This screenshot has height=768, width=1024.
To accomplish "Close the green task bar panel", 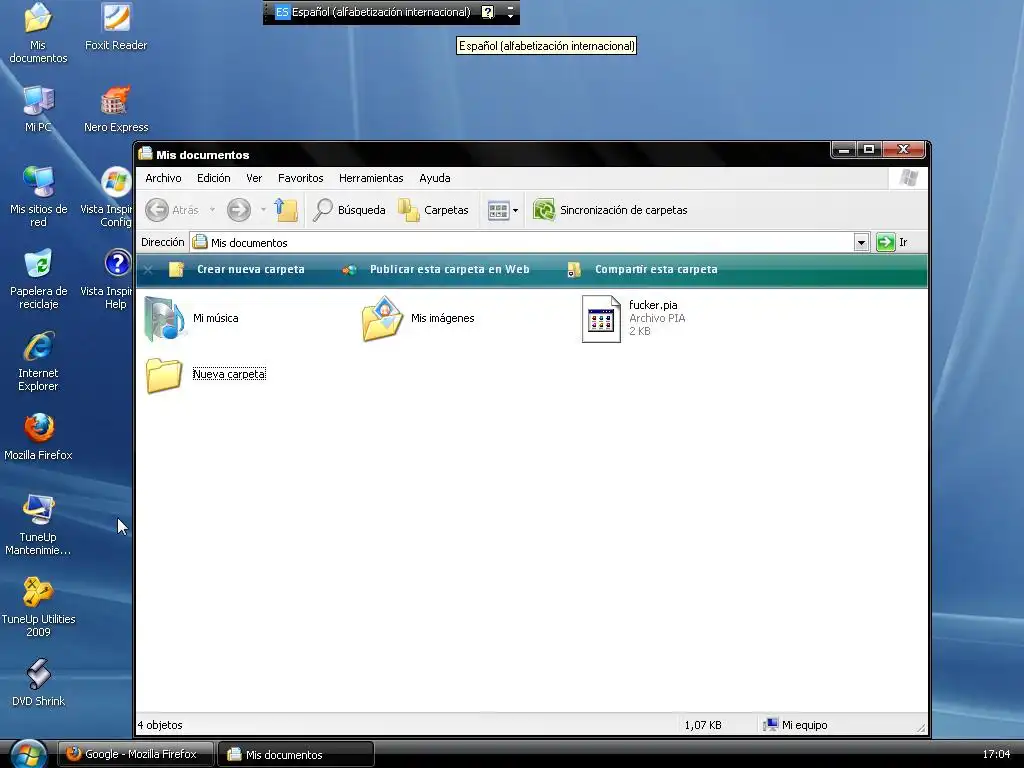I will [x=148, y=270].
